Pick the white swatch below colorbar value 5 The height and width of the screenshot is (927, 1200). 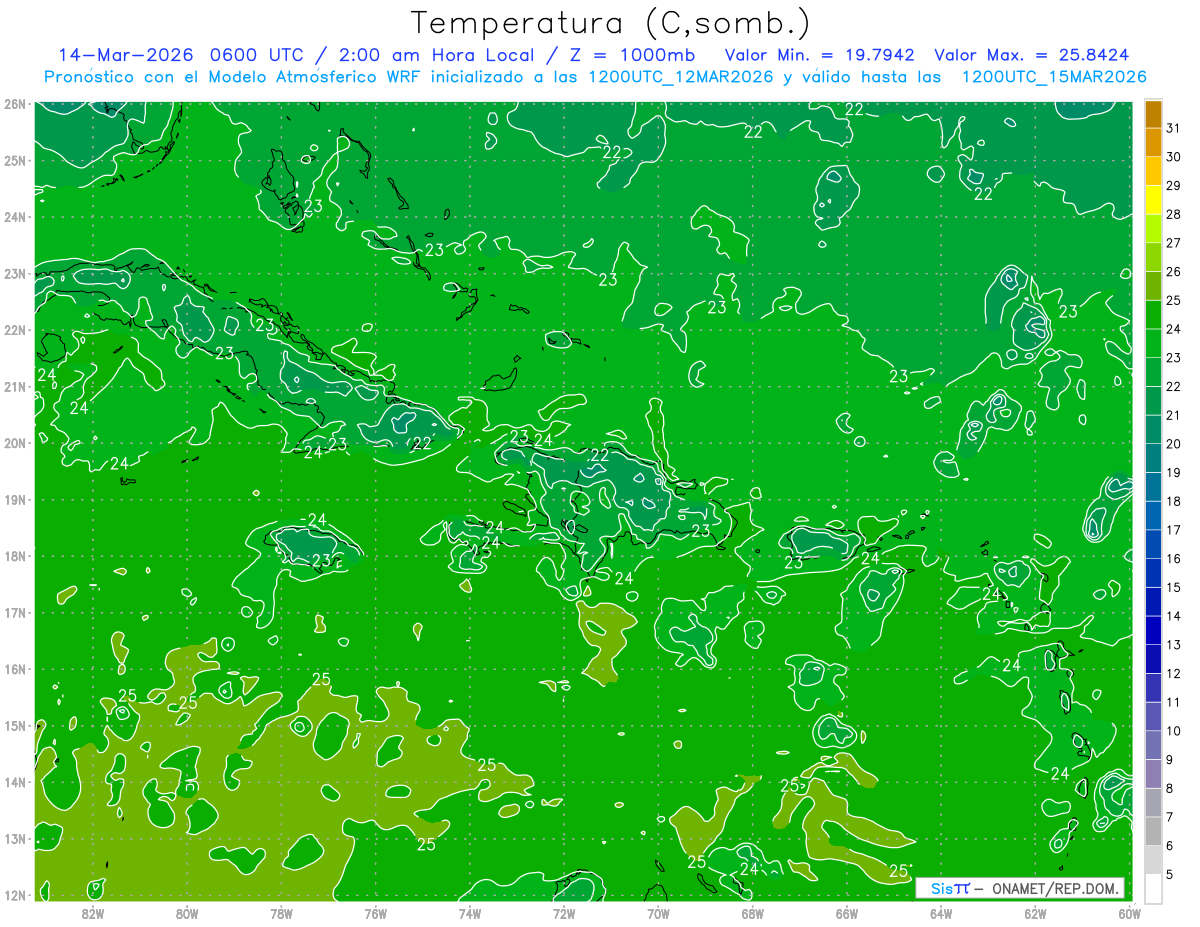tap(1153, 888)
